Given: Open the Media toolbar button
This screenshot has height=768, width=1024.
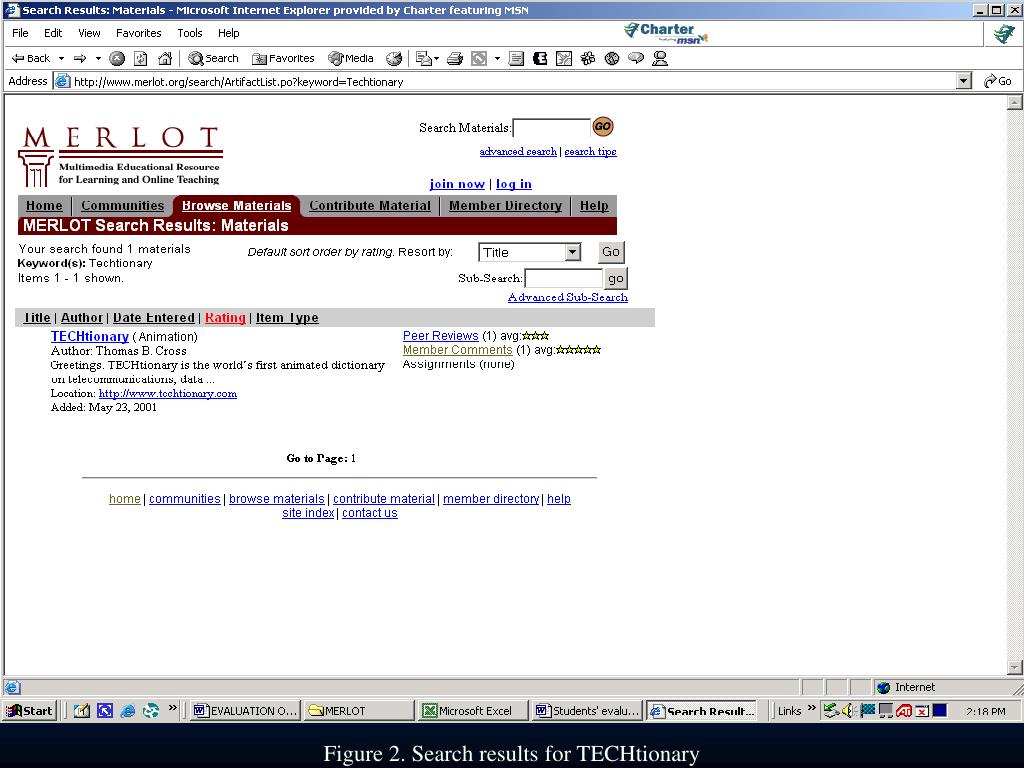Looking at the screenshot, I should tap(351, 58).
